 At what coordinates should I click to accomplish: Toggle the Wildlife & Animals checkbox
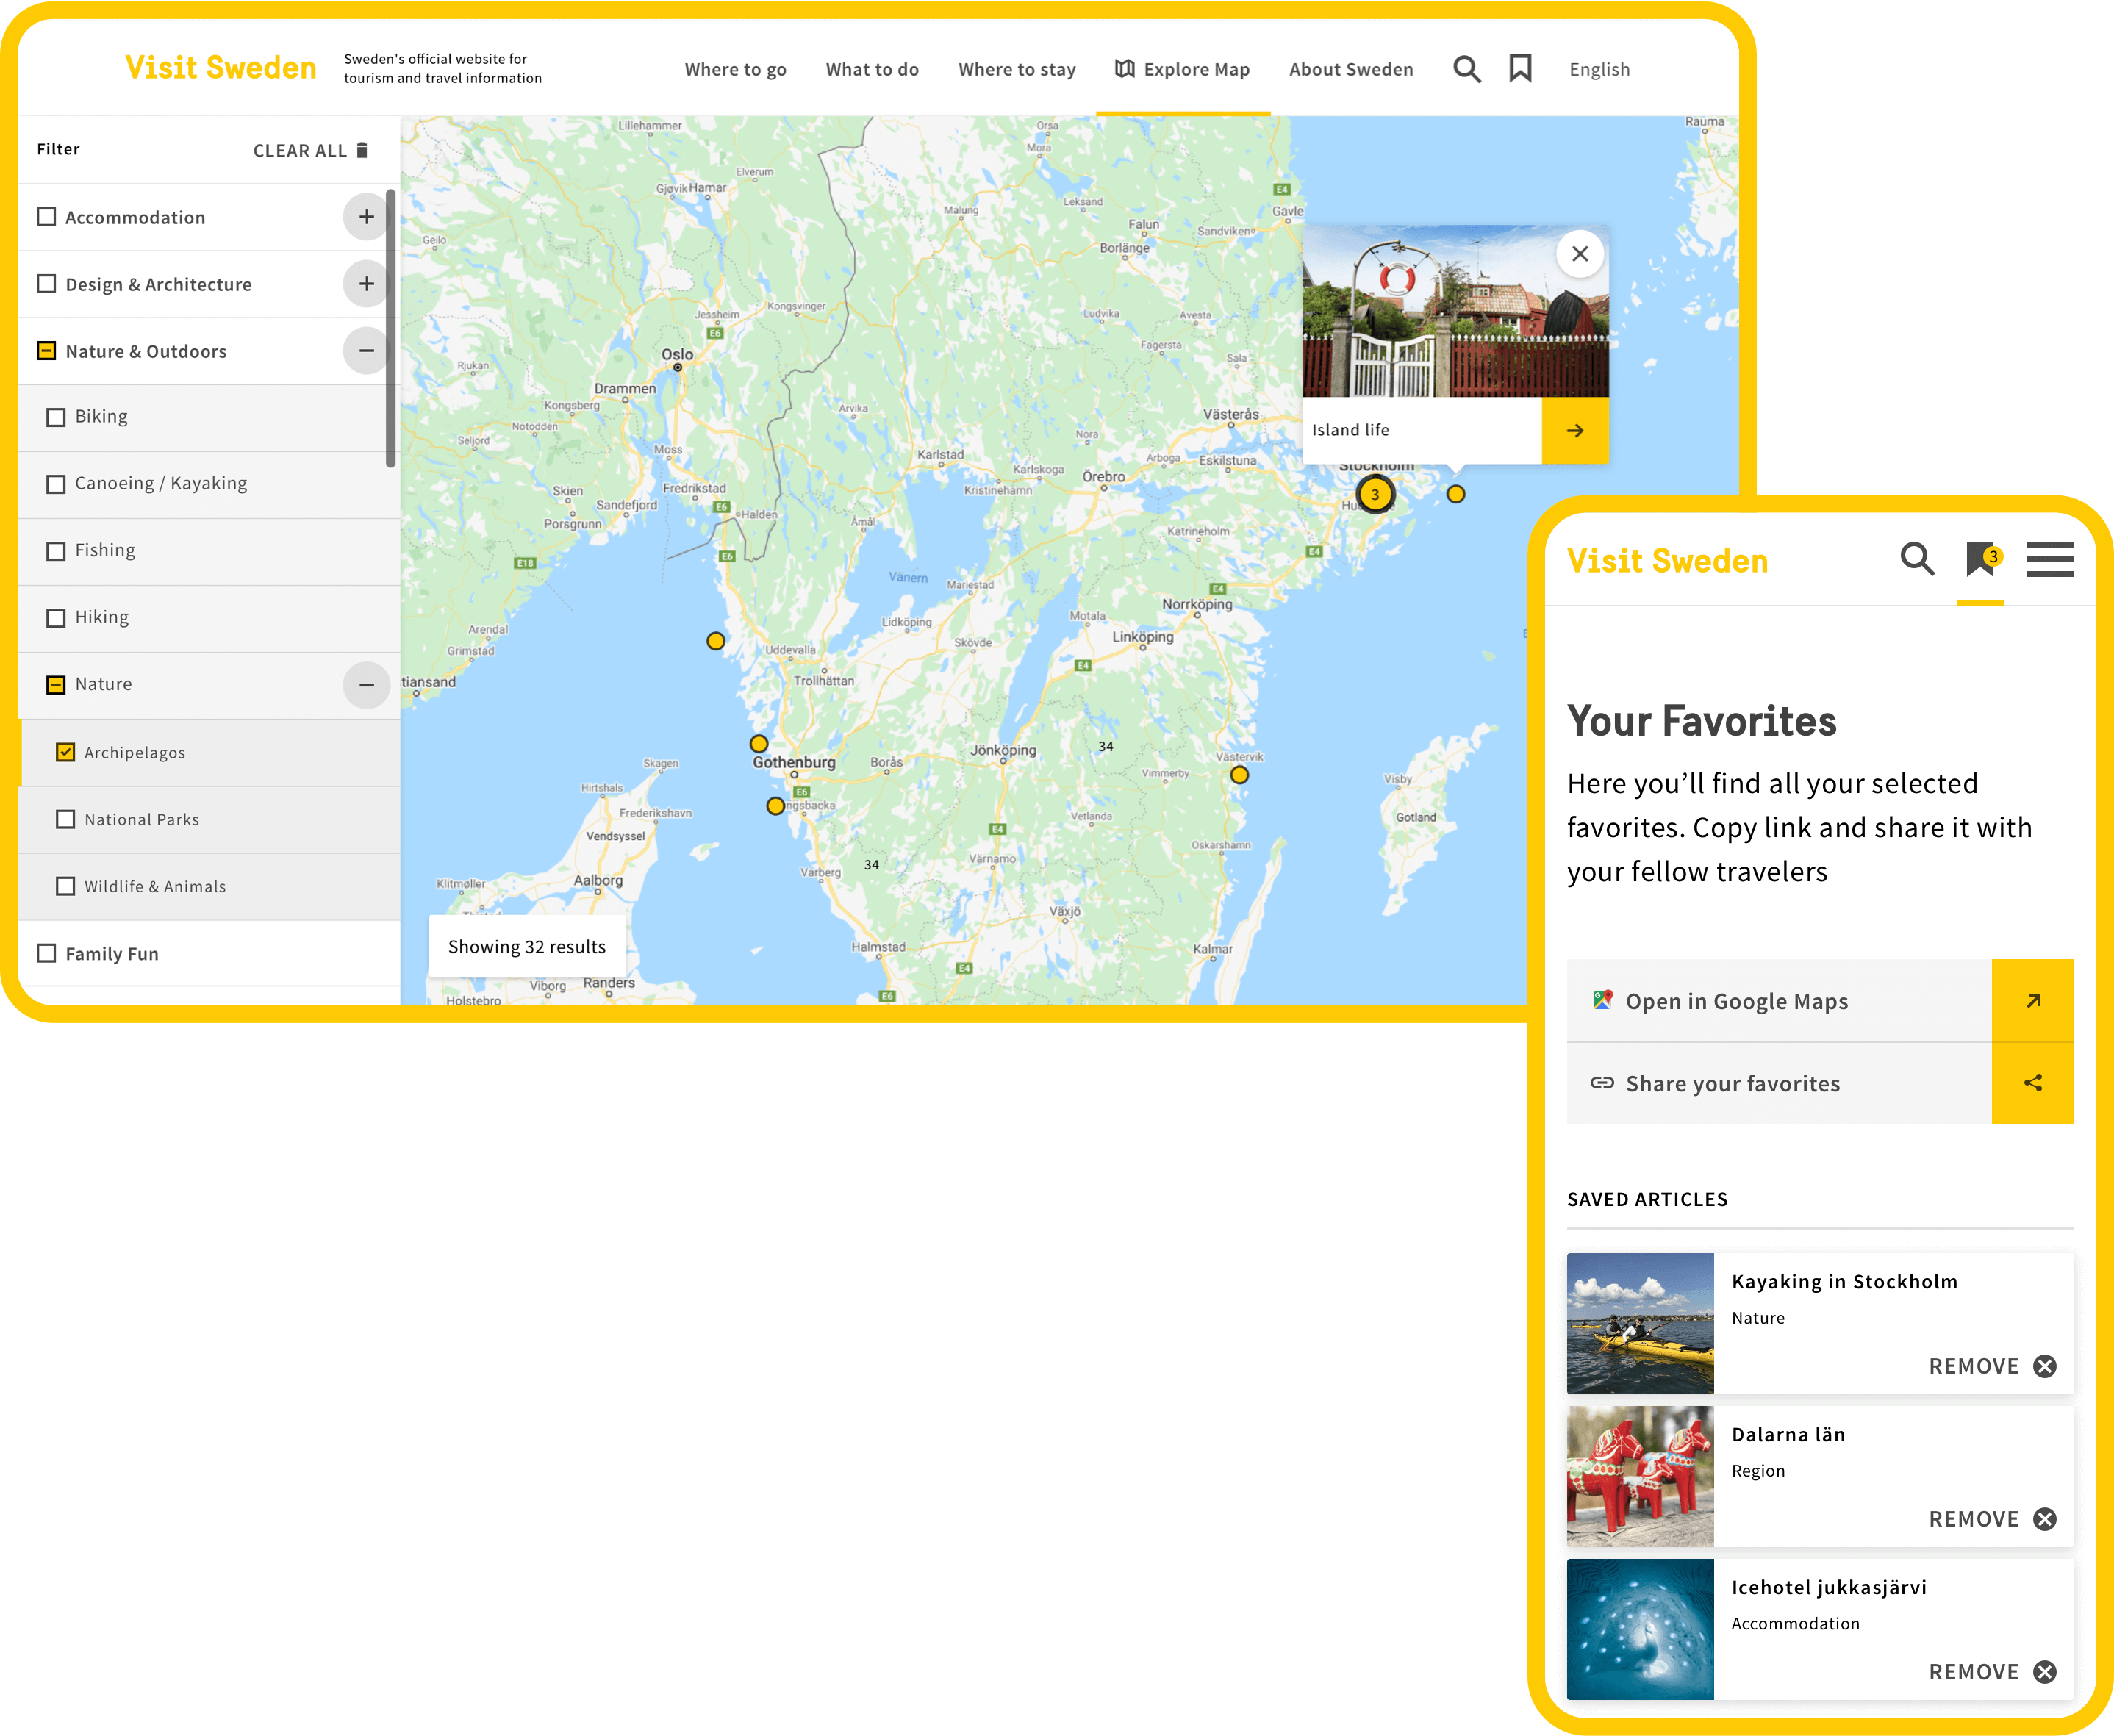click(x=65, y=886)
